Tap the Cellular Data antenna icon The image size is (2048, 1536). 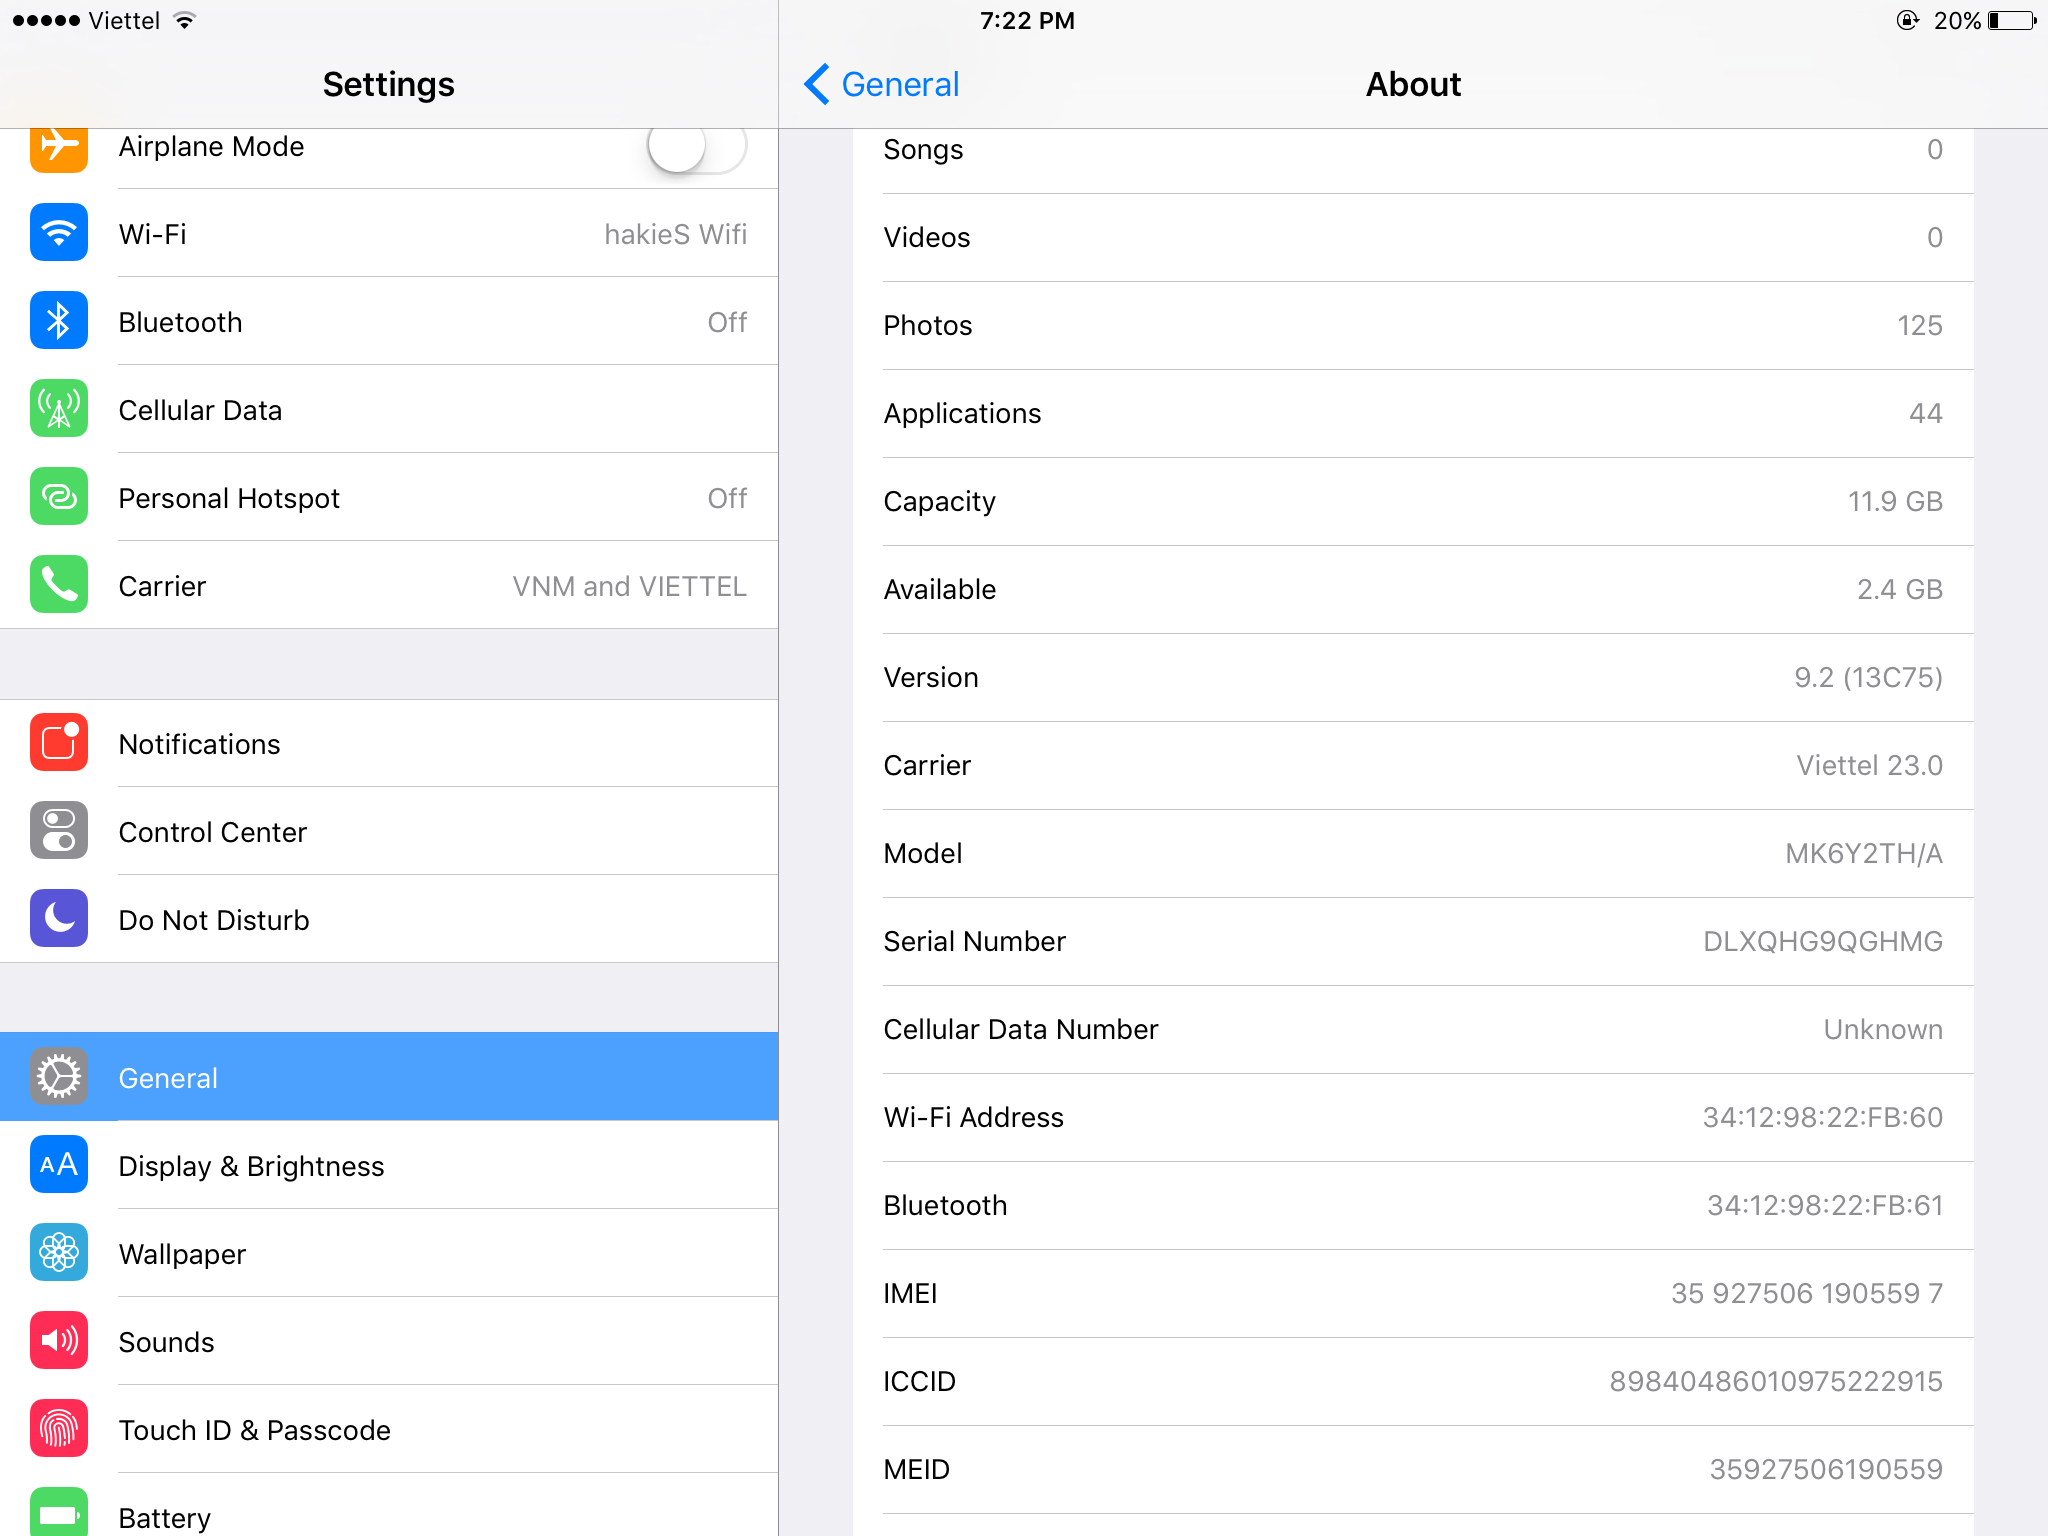[x=59, y=408]
